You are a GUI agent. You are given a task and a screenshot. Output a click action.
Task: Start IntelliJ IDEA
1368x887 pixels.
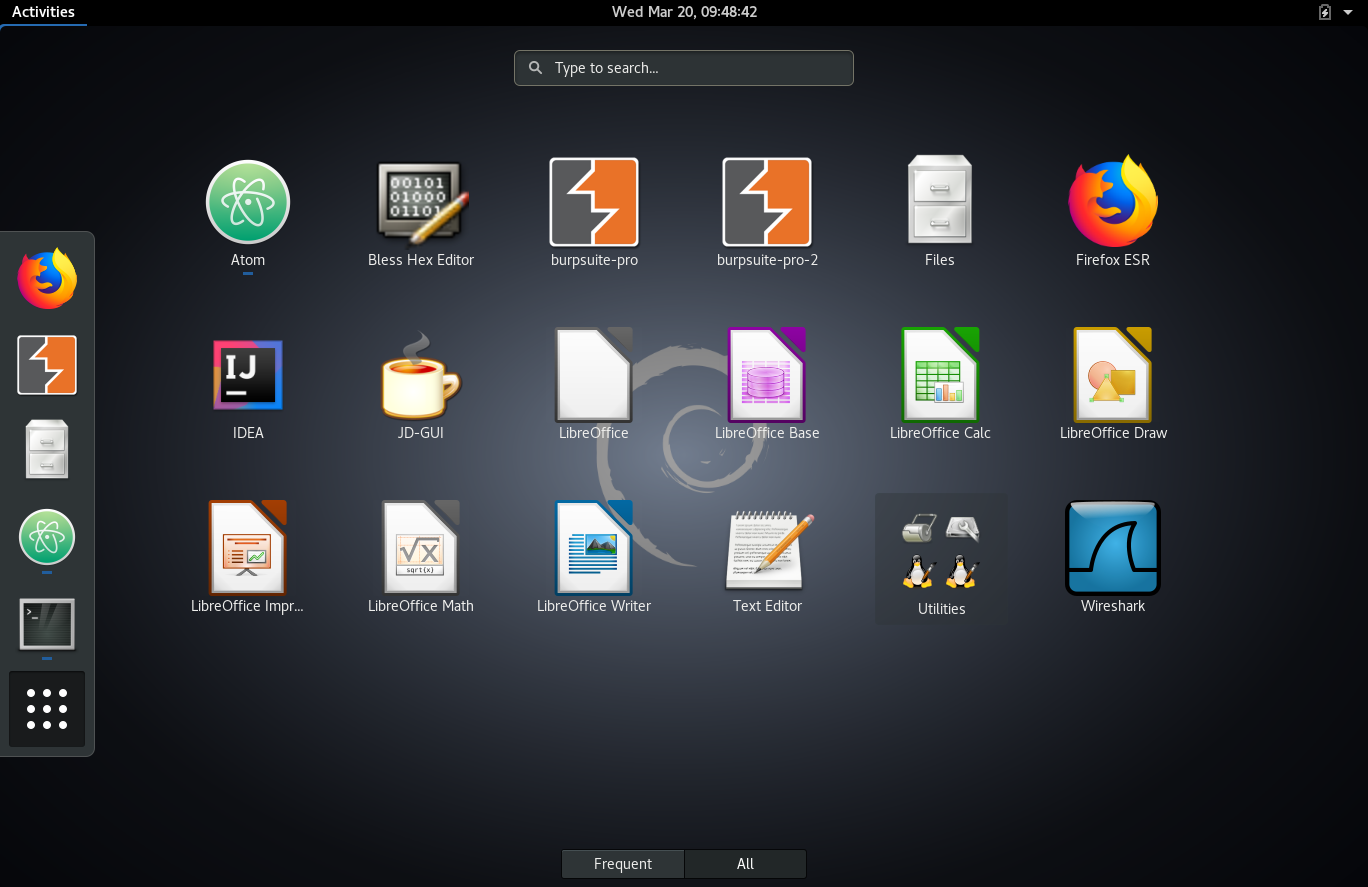(248, 376)
